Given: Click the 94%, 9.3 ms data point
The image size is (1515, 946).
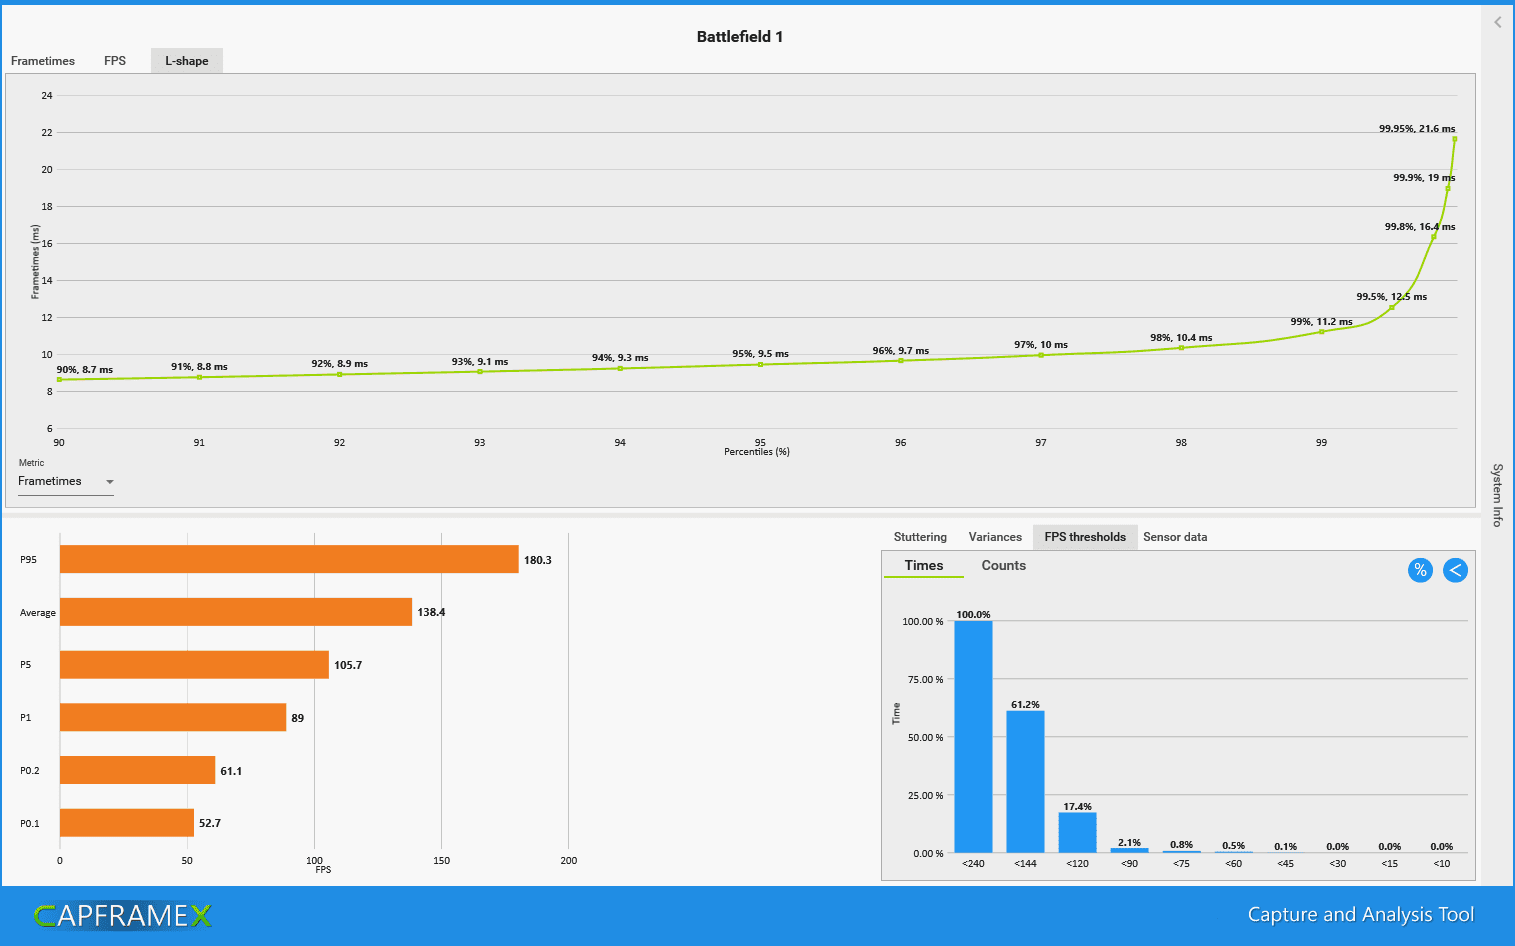Looking at the screenshot, I should 620,368.
